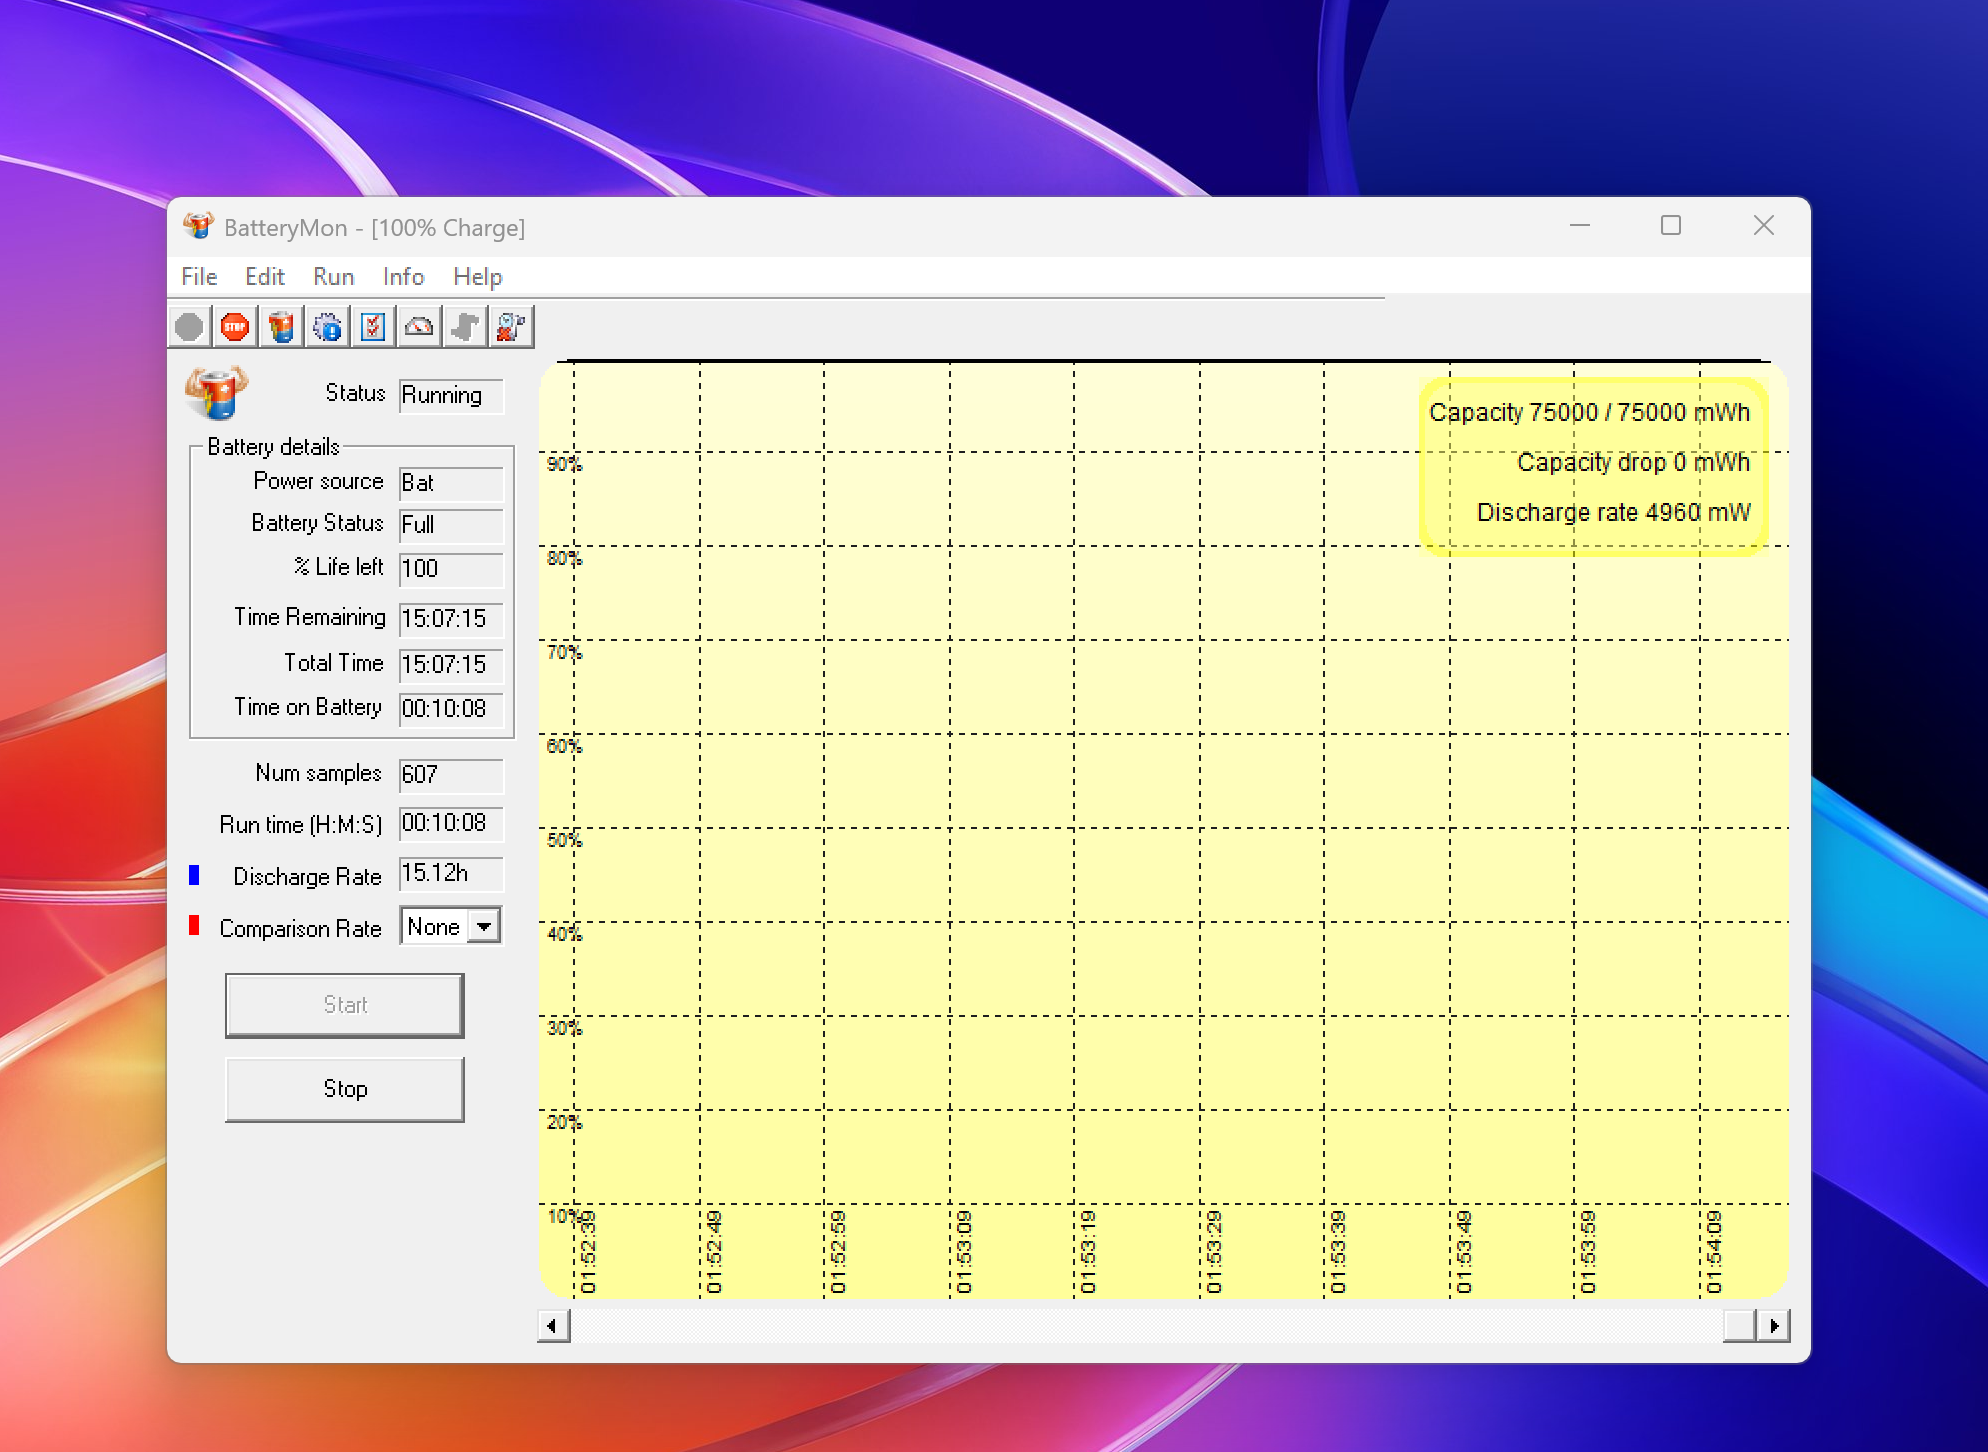Click the 90% graph axis label
Viewport: 1988px width, 1452px height.
click(564, 464)
